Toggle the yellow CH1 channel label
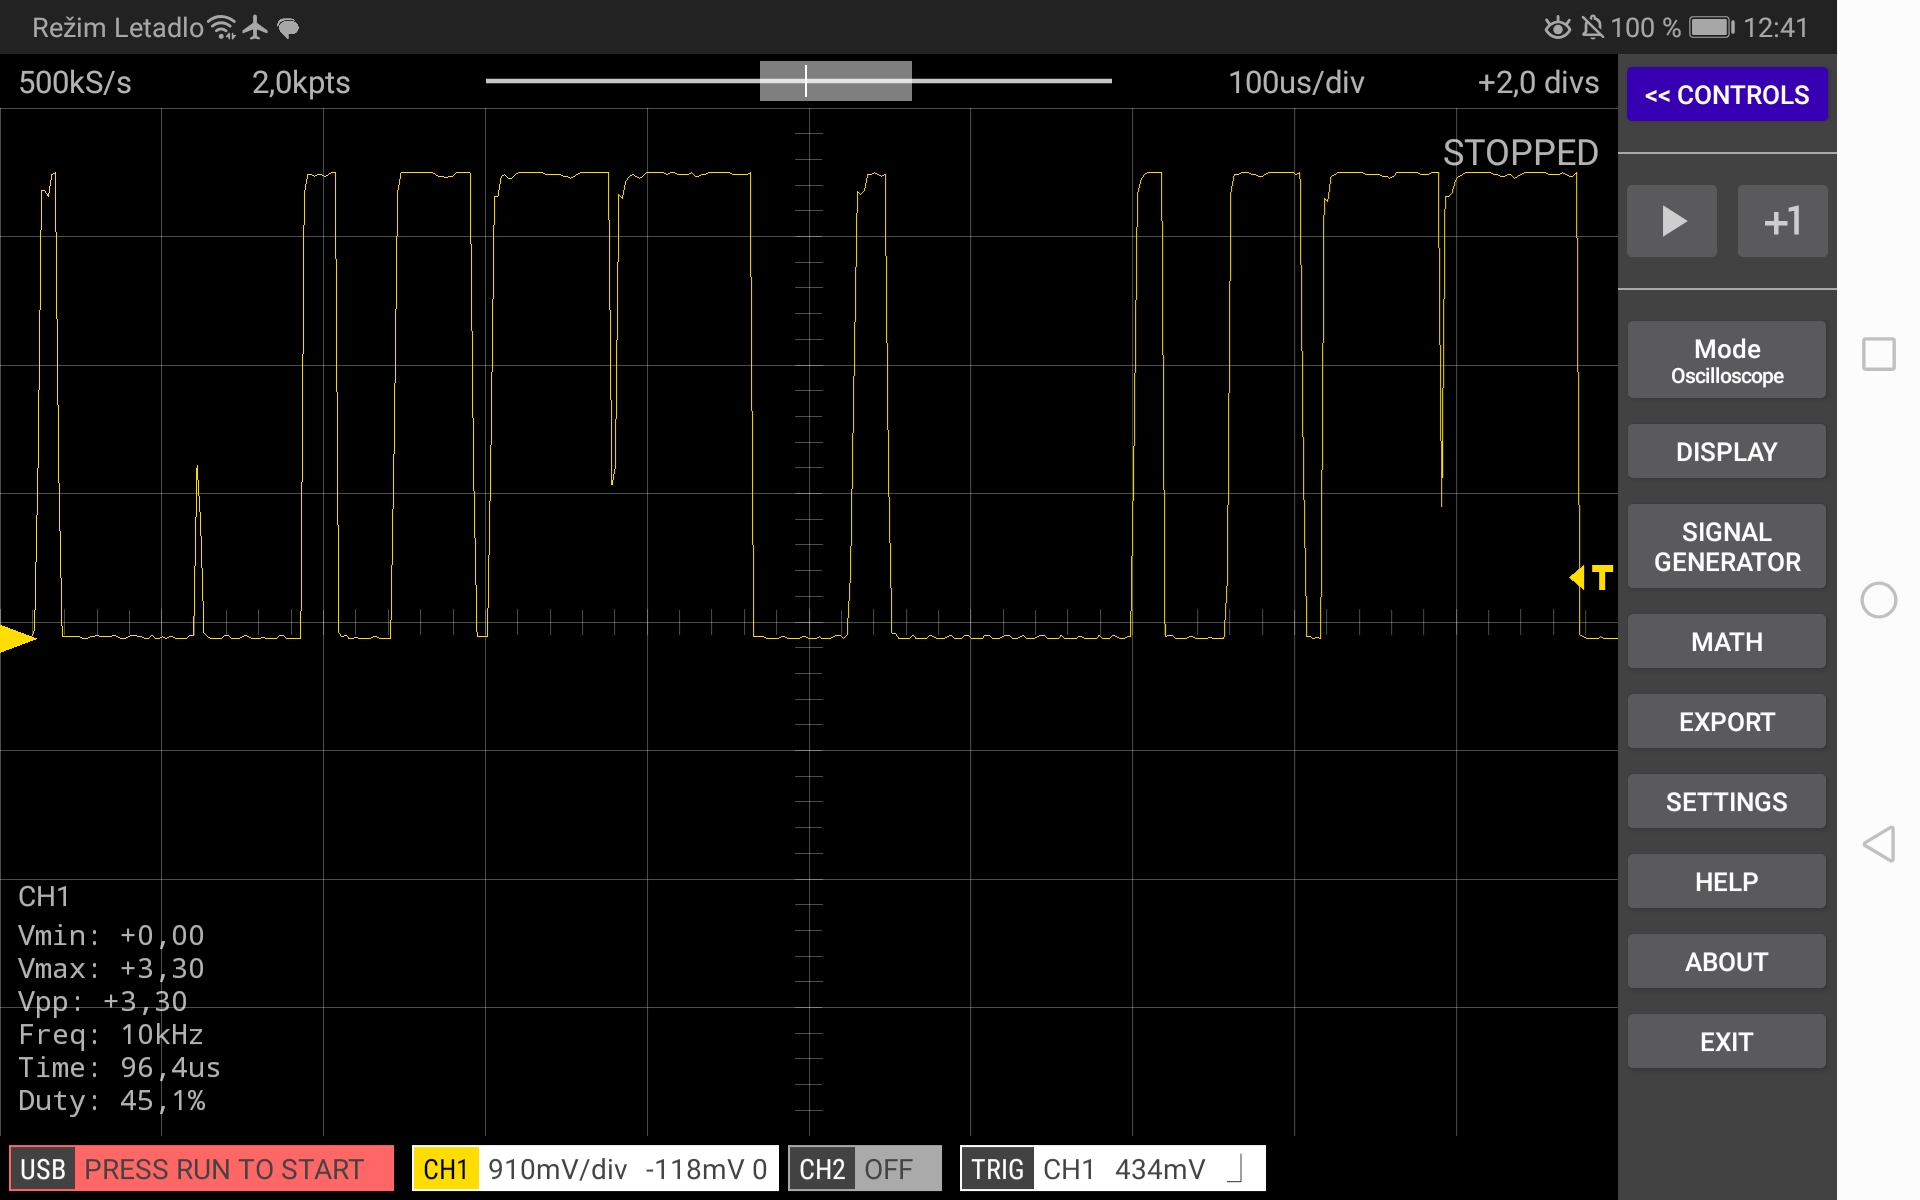The image size is (1920, 1200). tap(445, 1168)
